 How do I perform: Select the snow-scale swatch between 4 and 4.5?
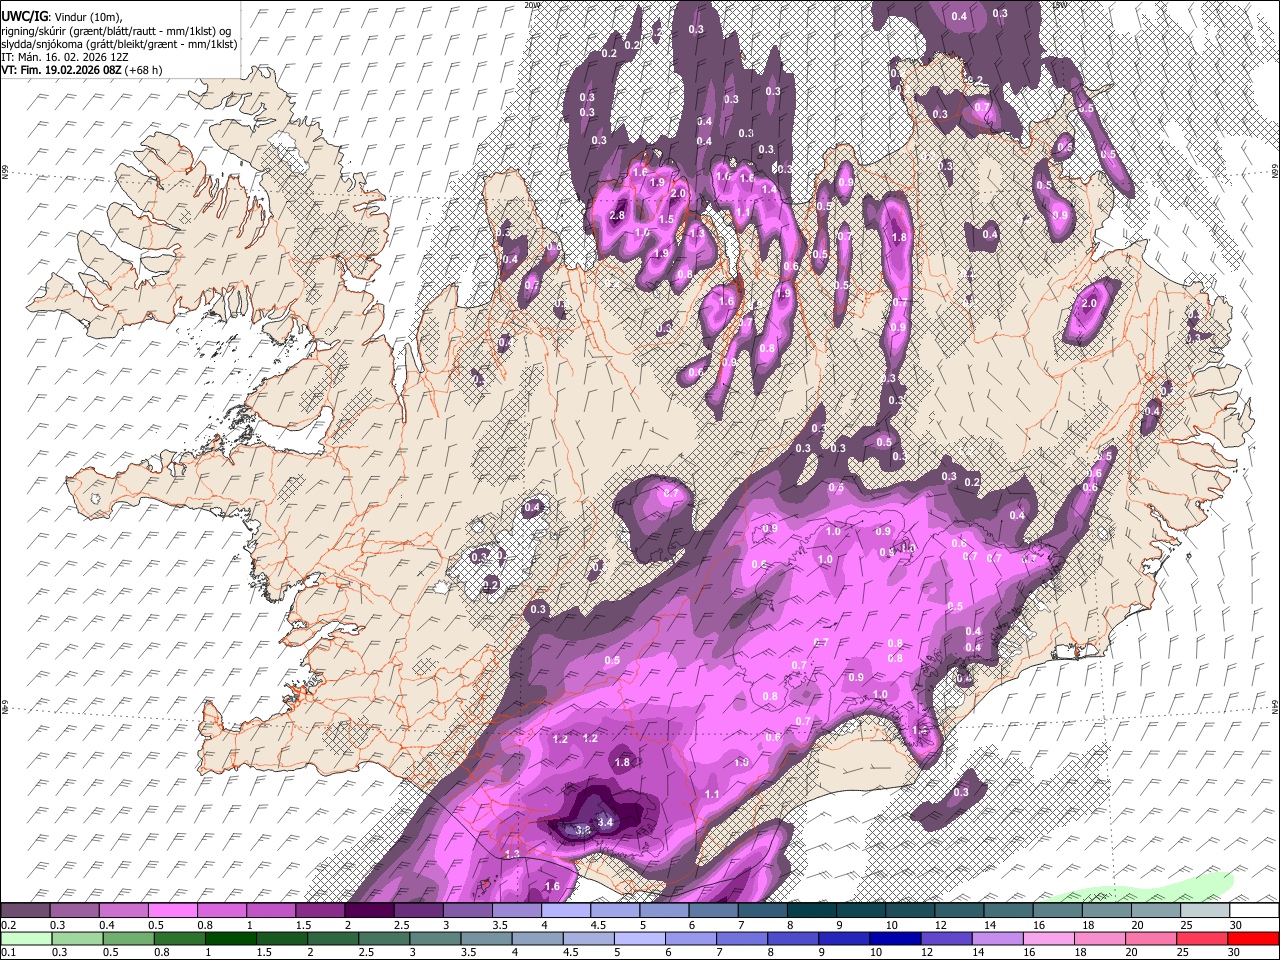[x=565, y=911]
